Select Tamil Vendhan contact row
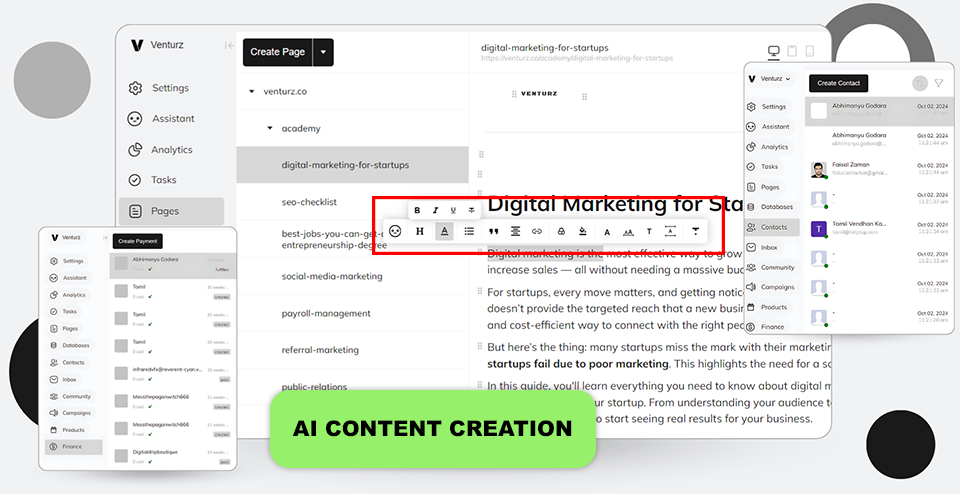 pyautogui.click(x=879, y=228)
